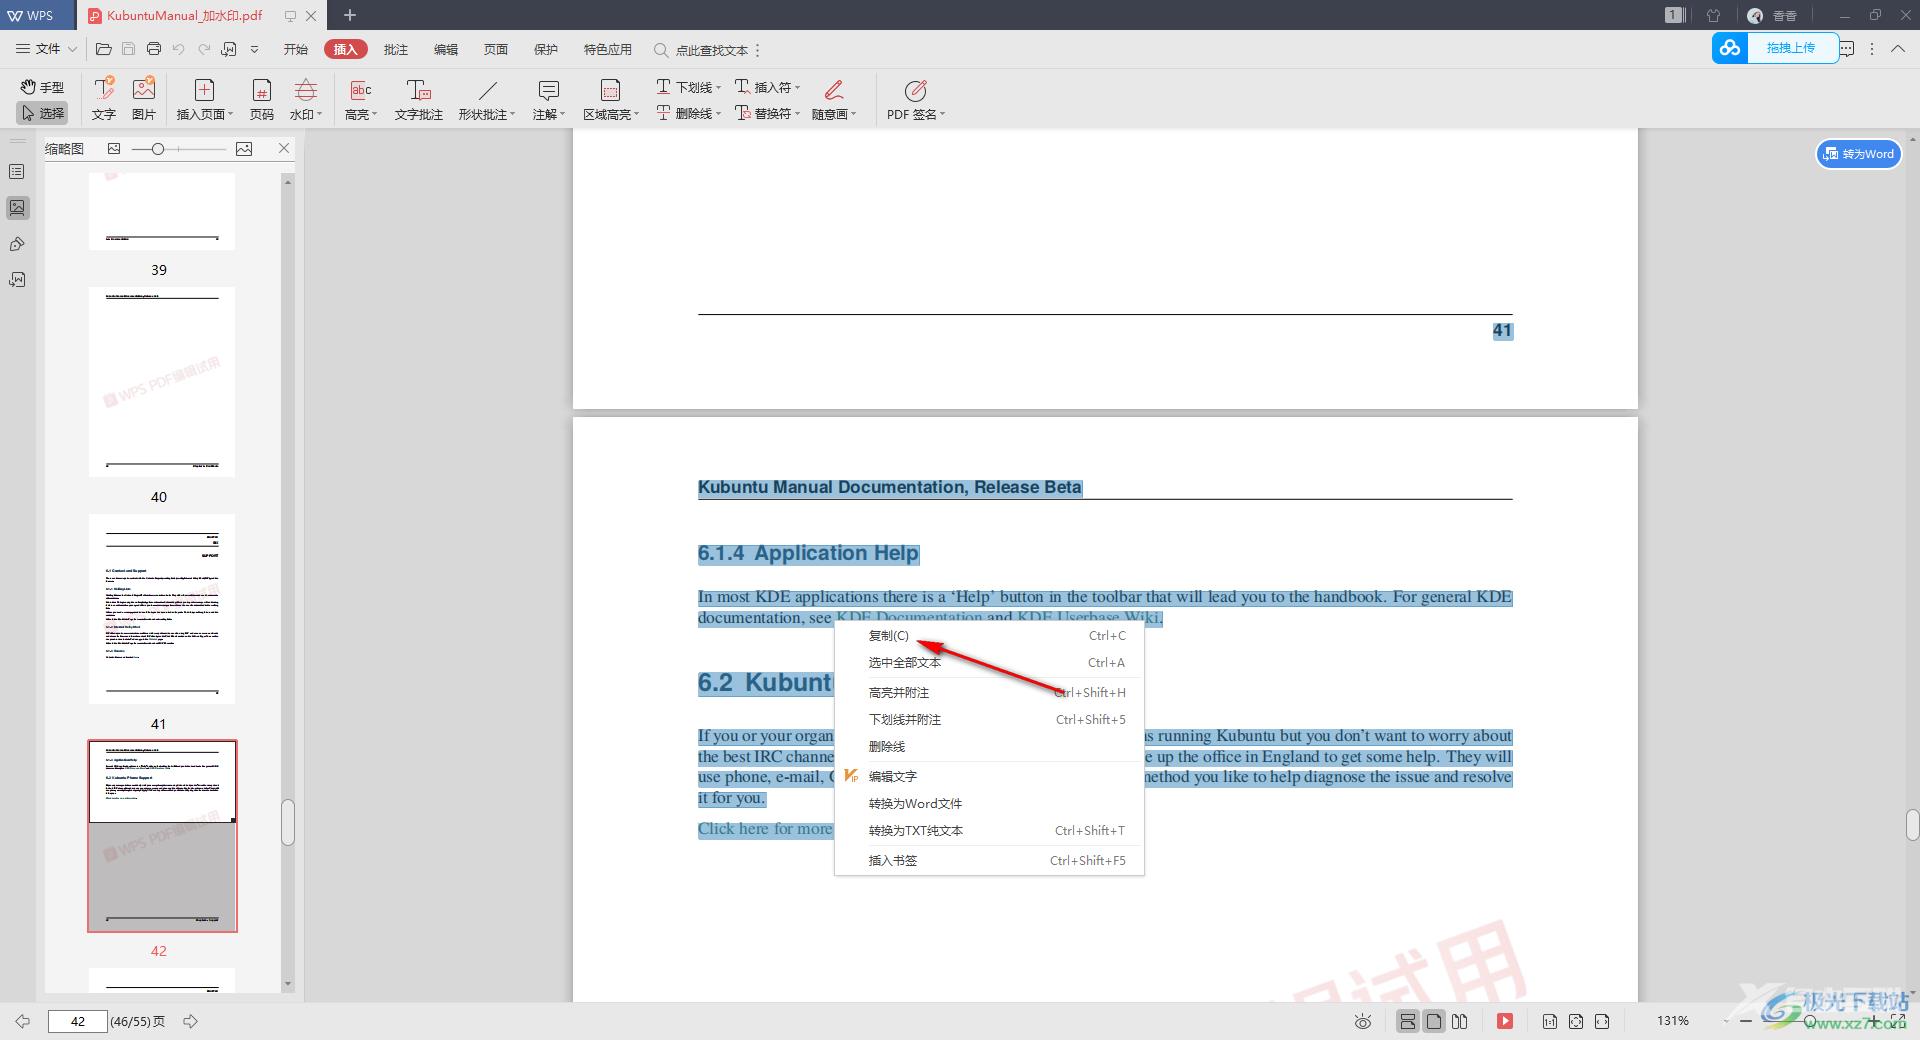Toggle eye-protection mode icon

click(x=1363, y=1021)
